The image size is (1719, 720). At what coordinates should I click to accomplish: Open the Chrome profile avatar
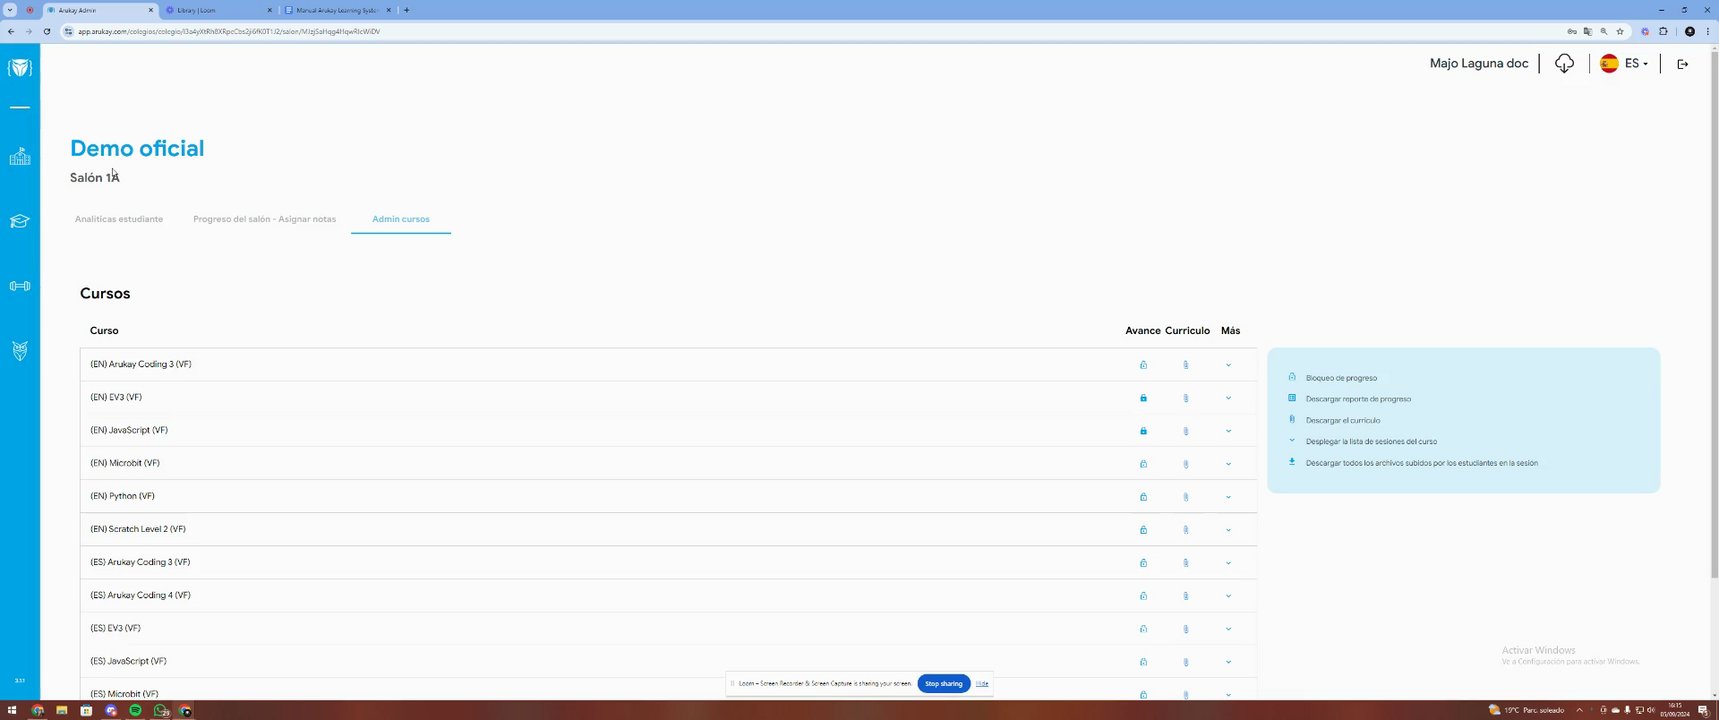[1690, 31]
